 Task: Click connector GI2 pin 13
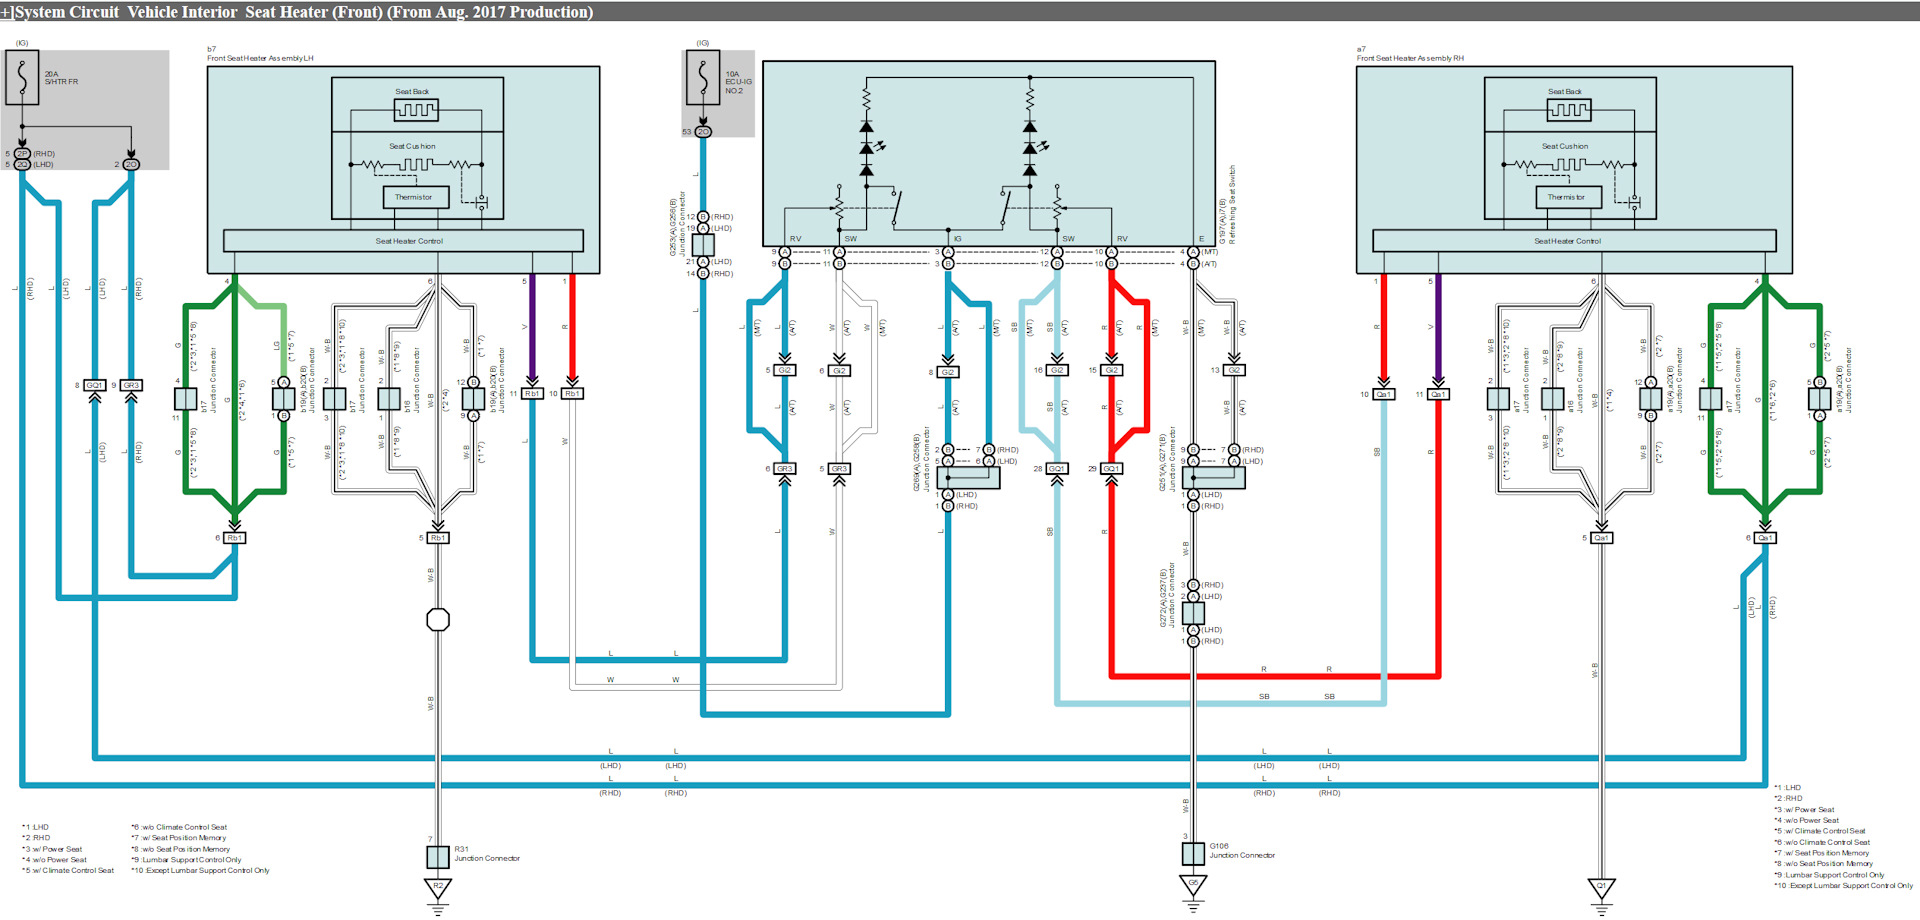pos(1234,371)
